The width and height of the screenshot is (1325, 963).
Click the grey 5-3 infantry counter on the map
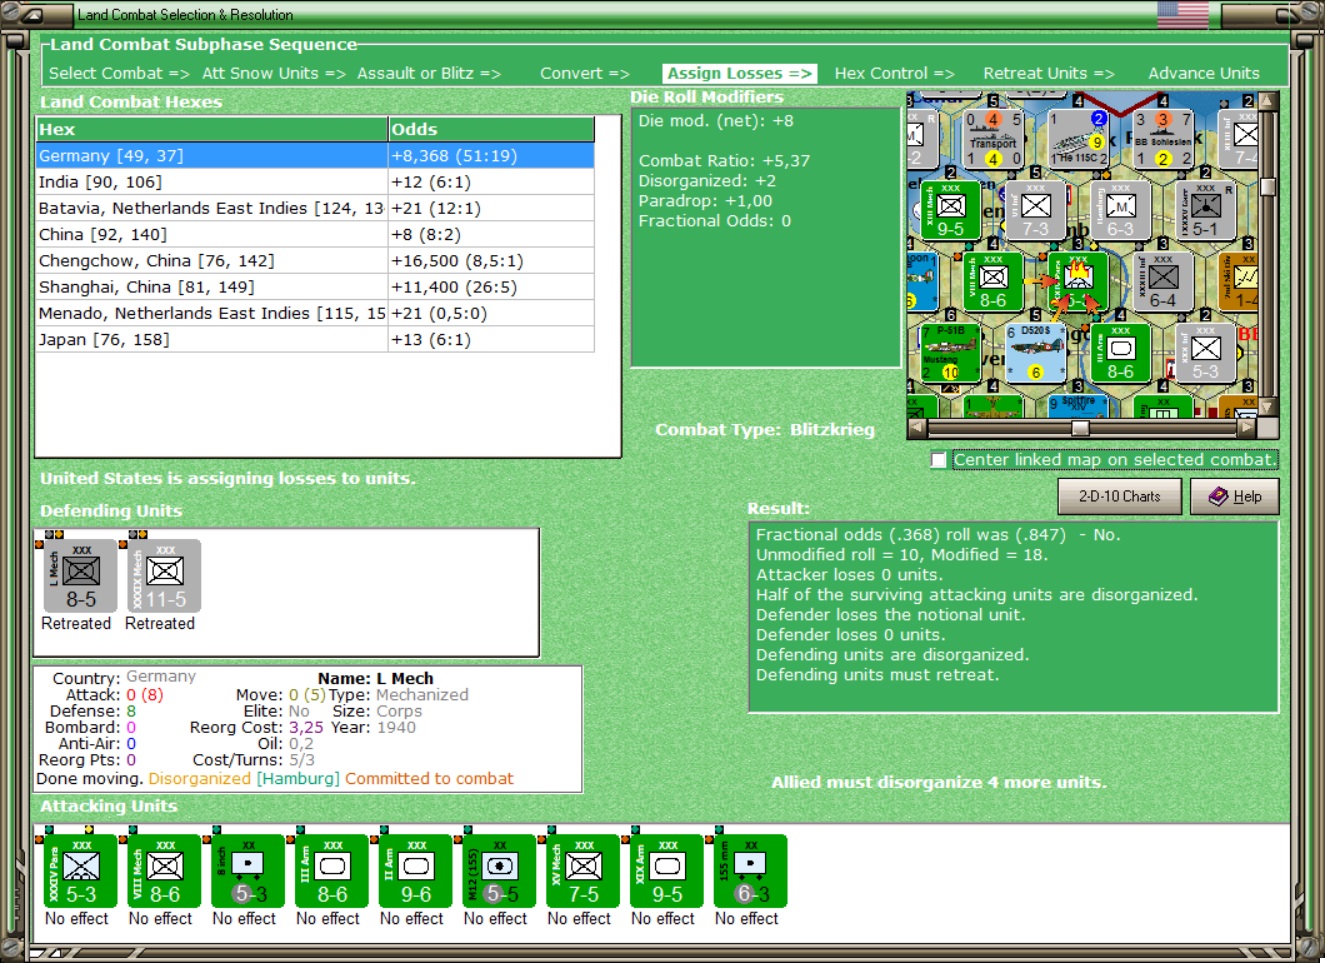pos(1205,353)
